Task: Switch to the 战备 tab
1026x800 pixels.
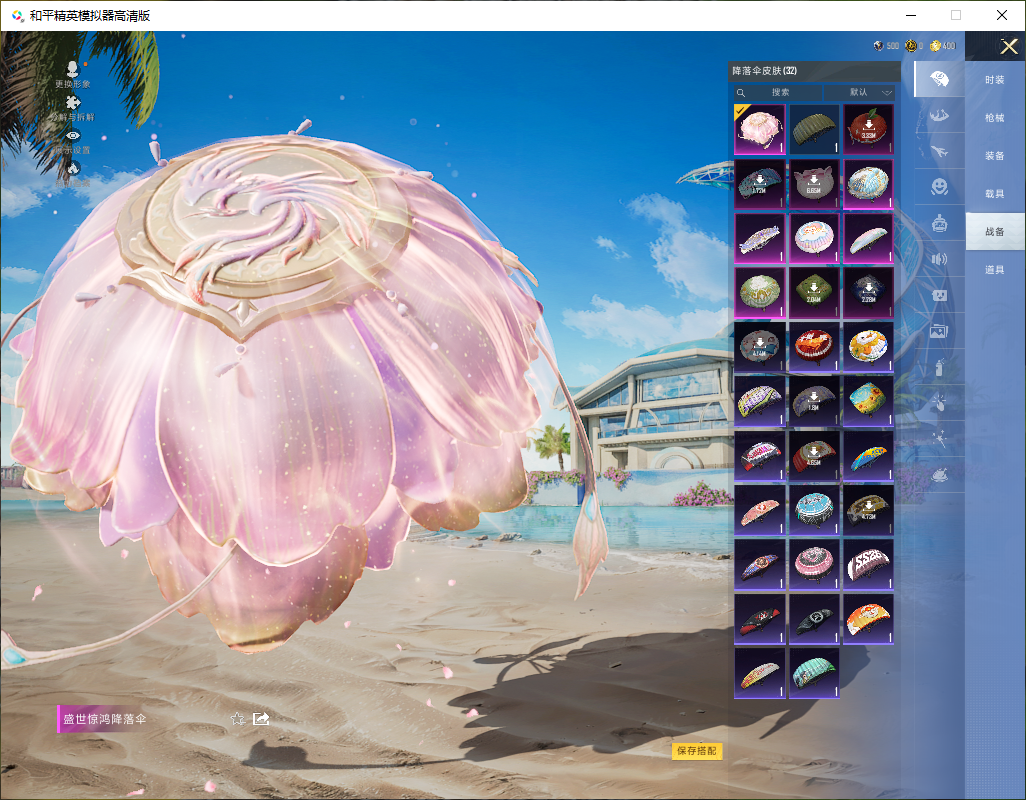Action: (995, 232)
